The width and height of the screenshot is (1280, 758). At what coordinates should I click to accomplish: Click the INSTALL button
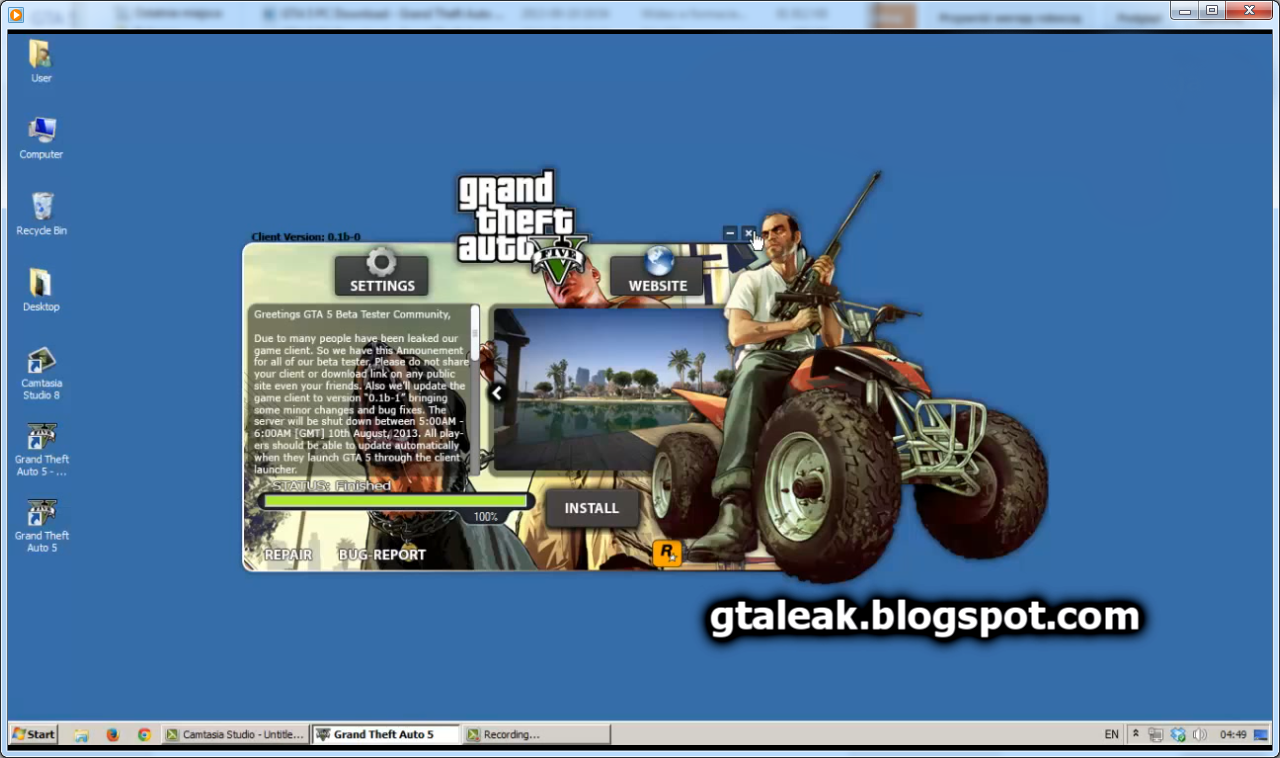pyautogui.click(x=592, y=508)
